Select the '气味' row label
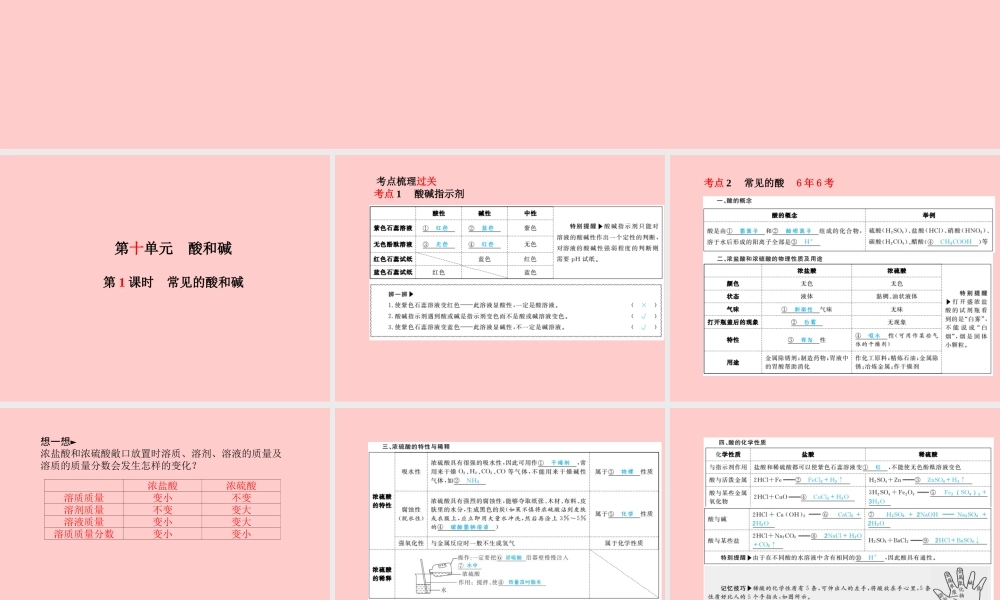 [733, 309]
